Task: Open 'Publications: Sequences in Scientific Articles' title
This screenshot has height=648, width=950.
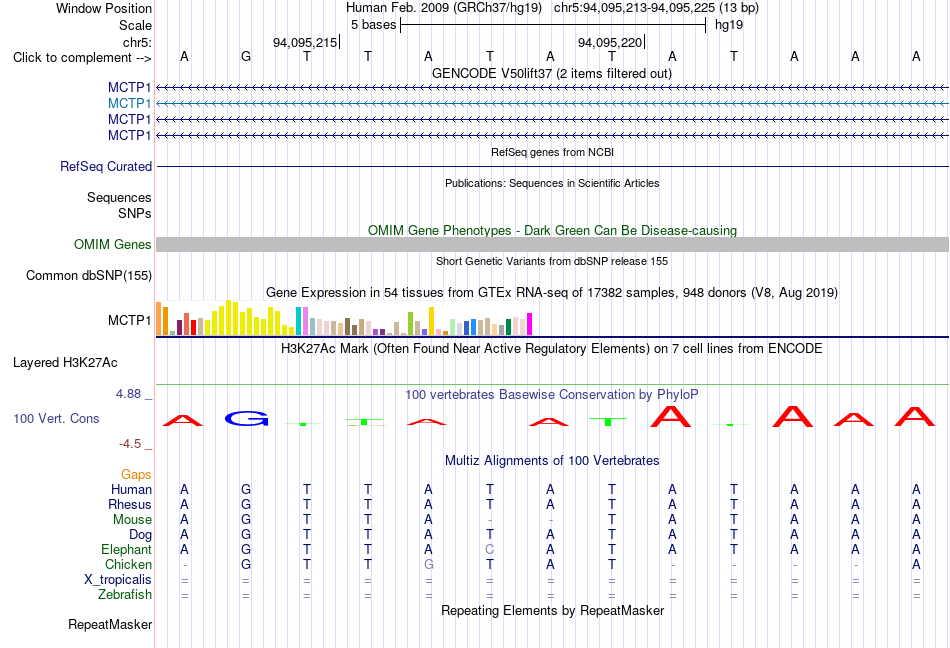Action: click(x=552, y=183)
